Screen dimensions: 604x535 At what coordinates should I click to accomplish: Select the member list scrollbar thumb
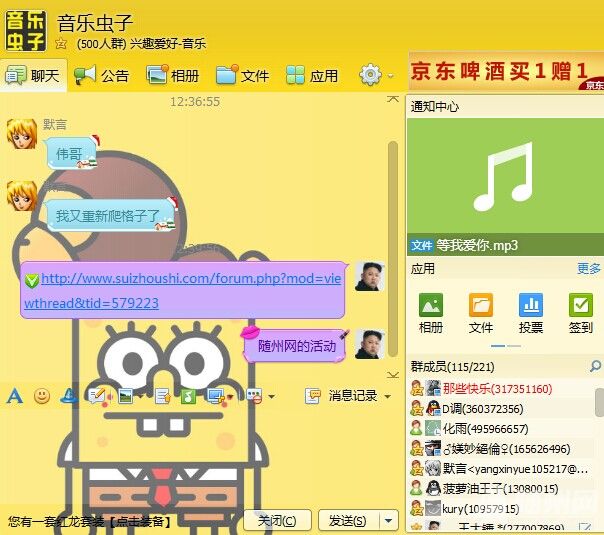click(599, 402)
